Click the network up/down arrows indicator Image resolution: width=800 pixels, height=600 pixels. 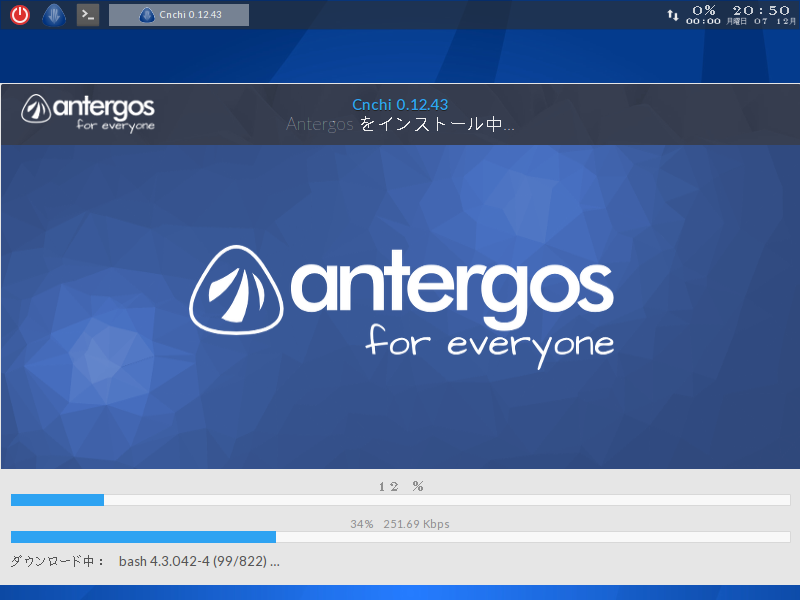click(x=673, y=14)
